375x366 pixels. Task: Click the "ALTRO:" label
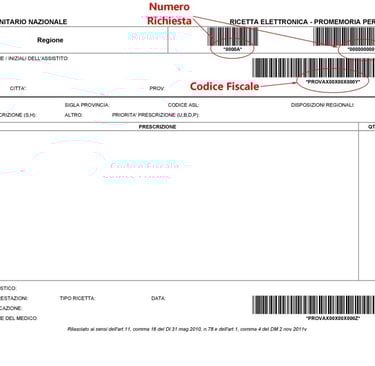pos(73,115)
